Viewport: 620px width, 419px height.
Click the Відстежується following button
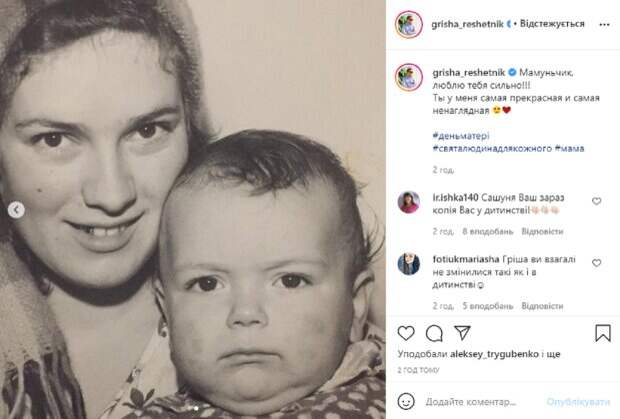pyautogui.click(x=552, y=24)
